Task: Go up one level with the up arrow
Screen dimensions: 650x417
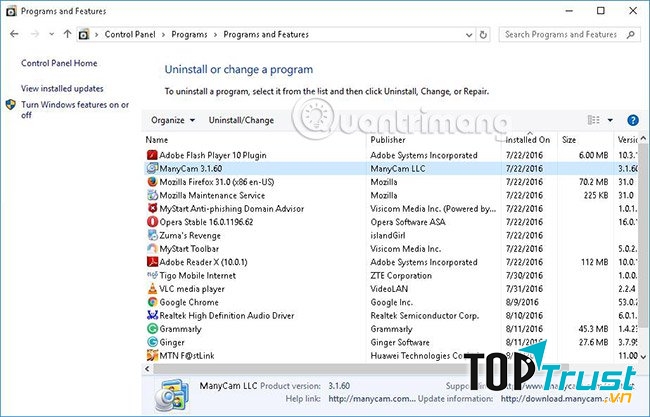Action: [x=67, y=35]
